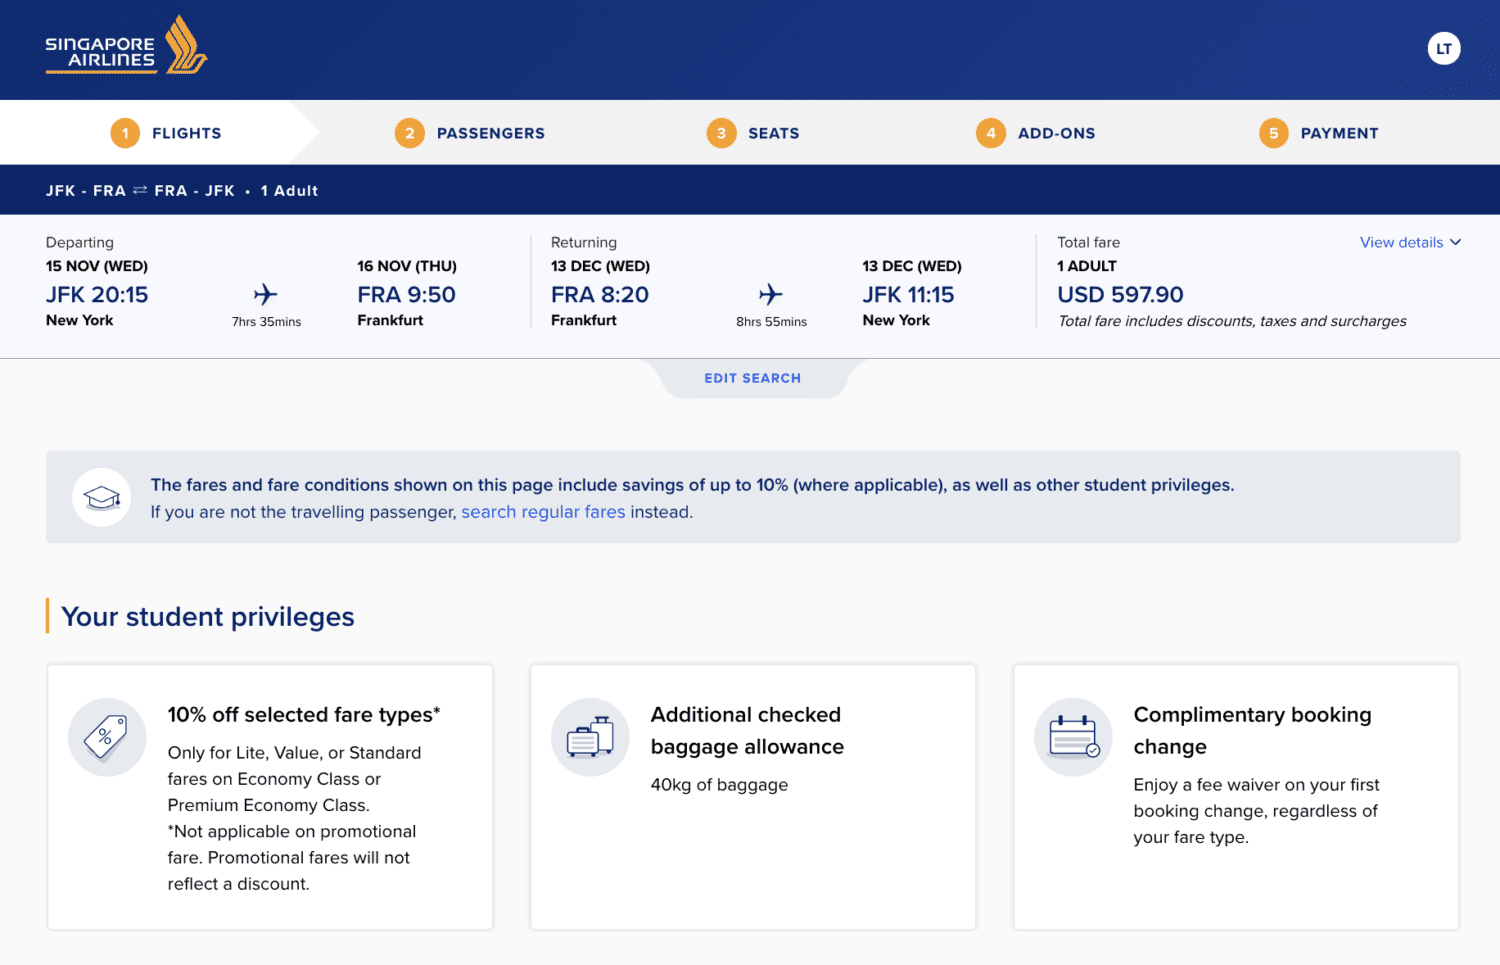Click the Edit Search button

point(752,377)
